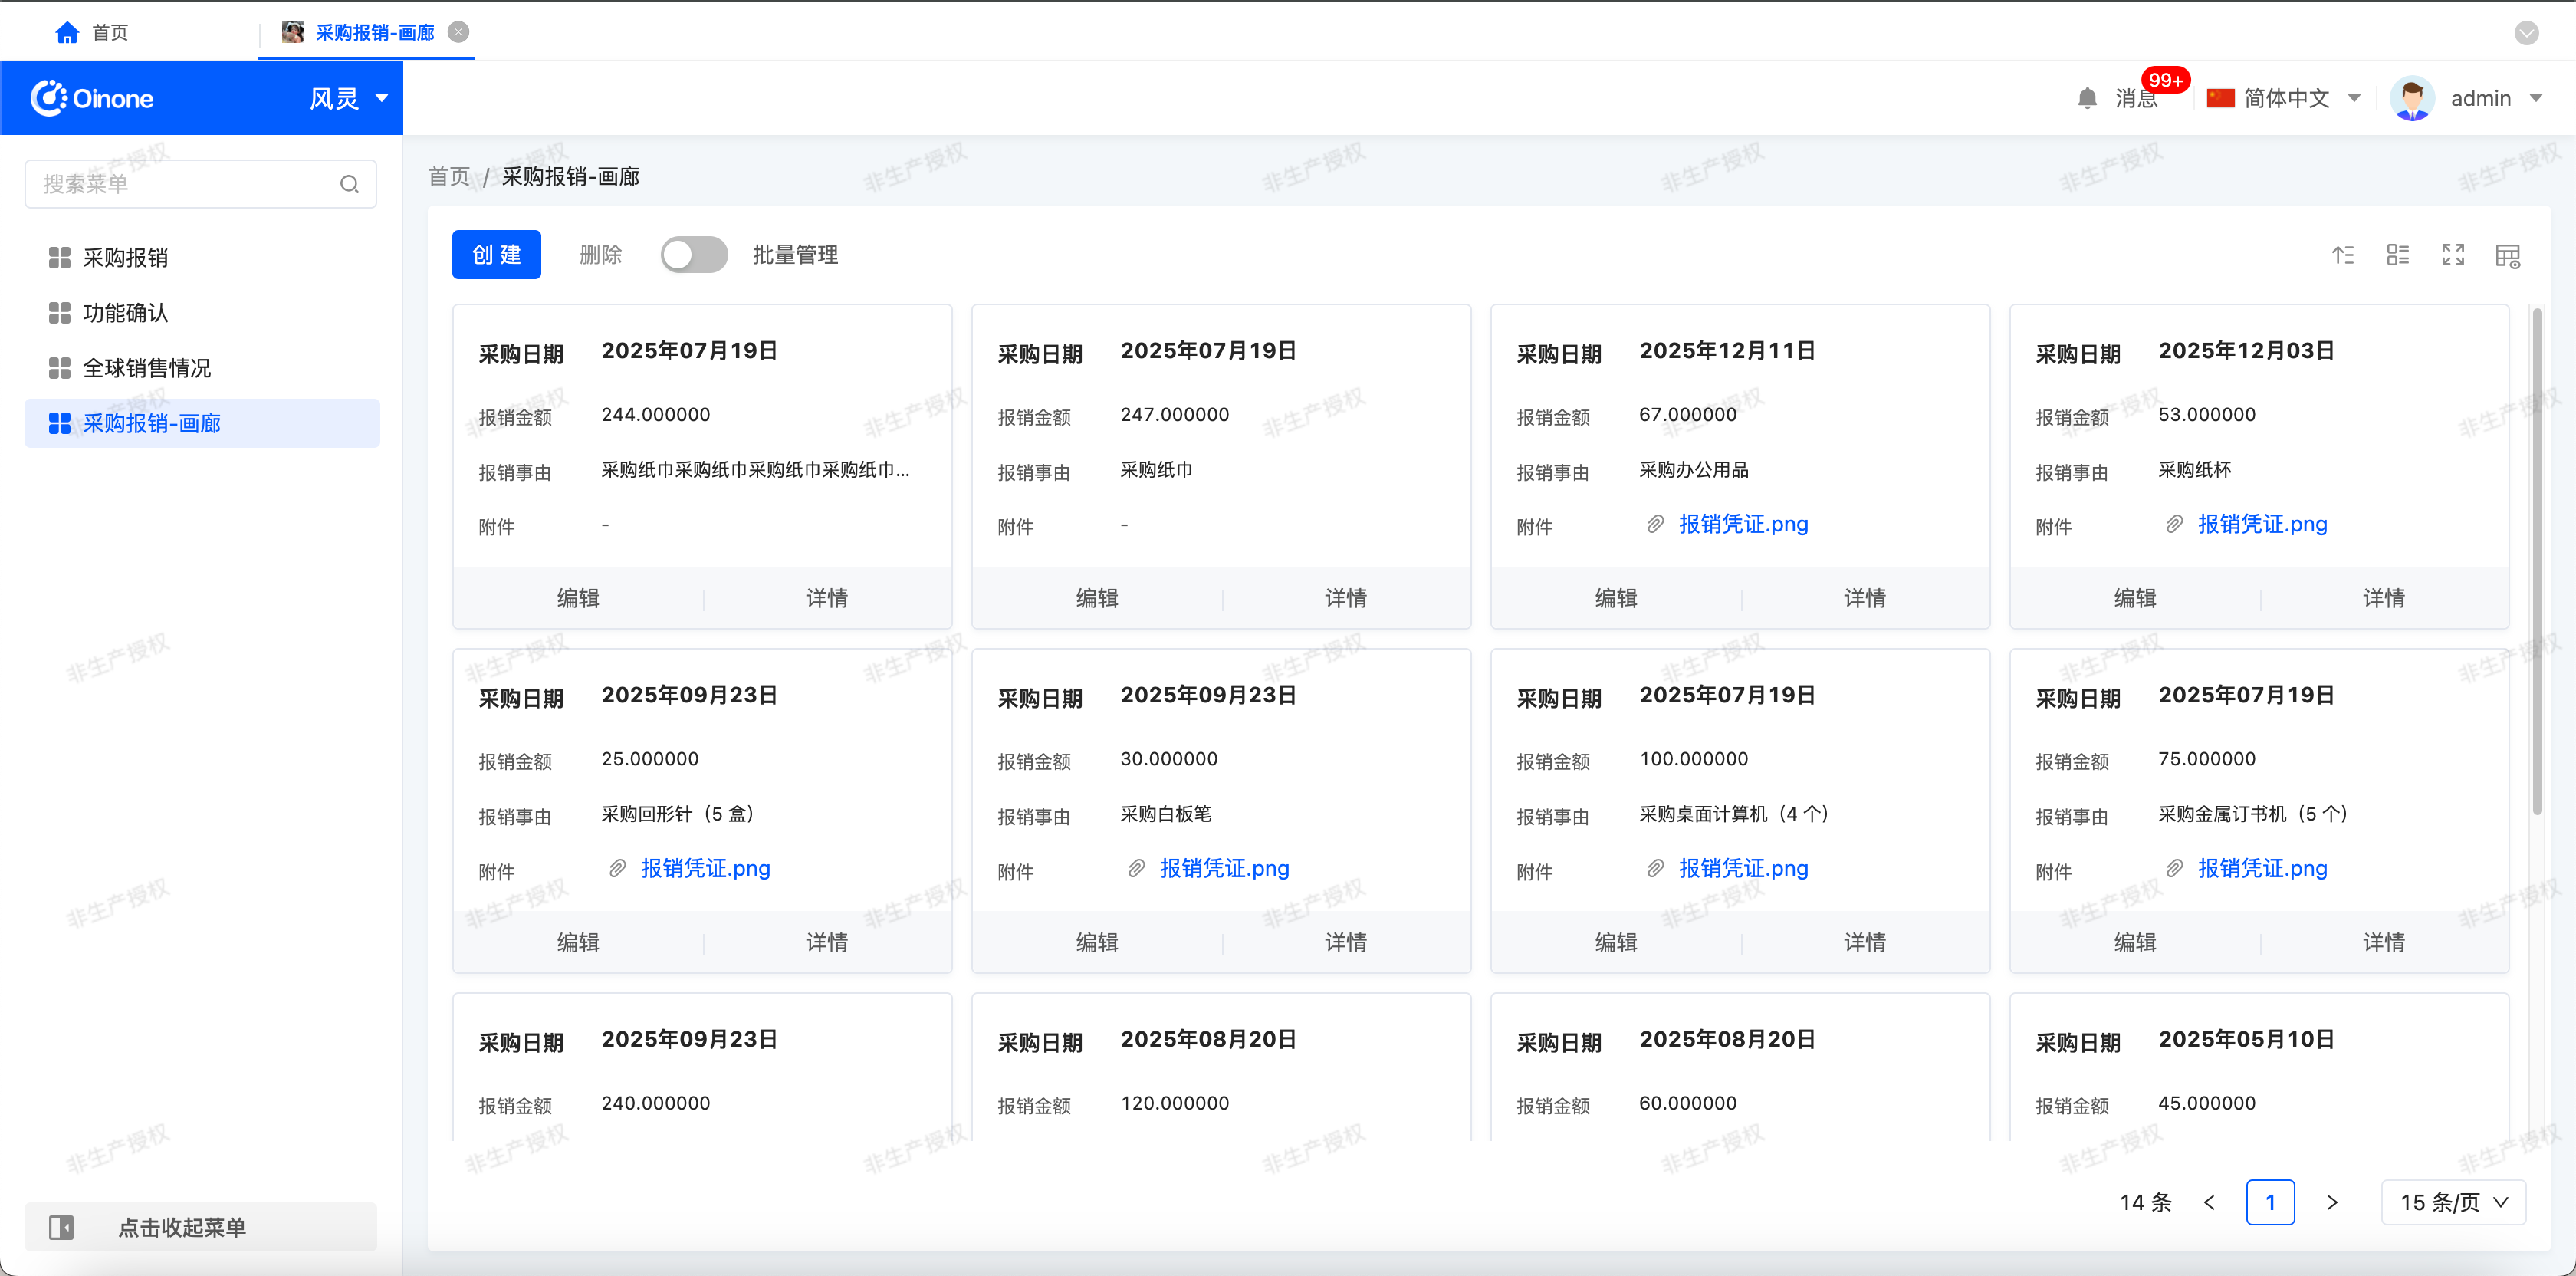The height and width of the screenshot is (1276, 2576).
Task: Click the 创建 button
Action: coord(496,255)
